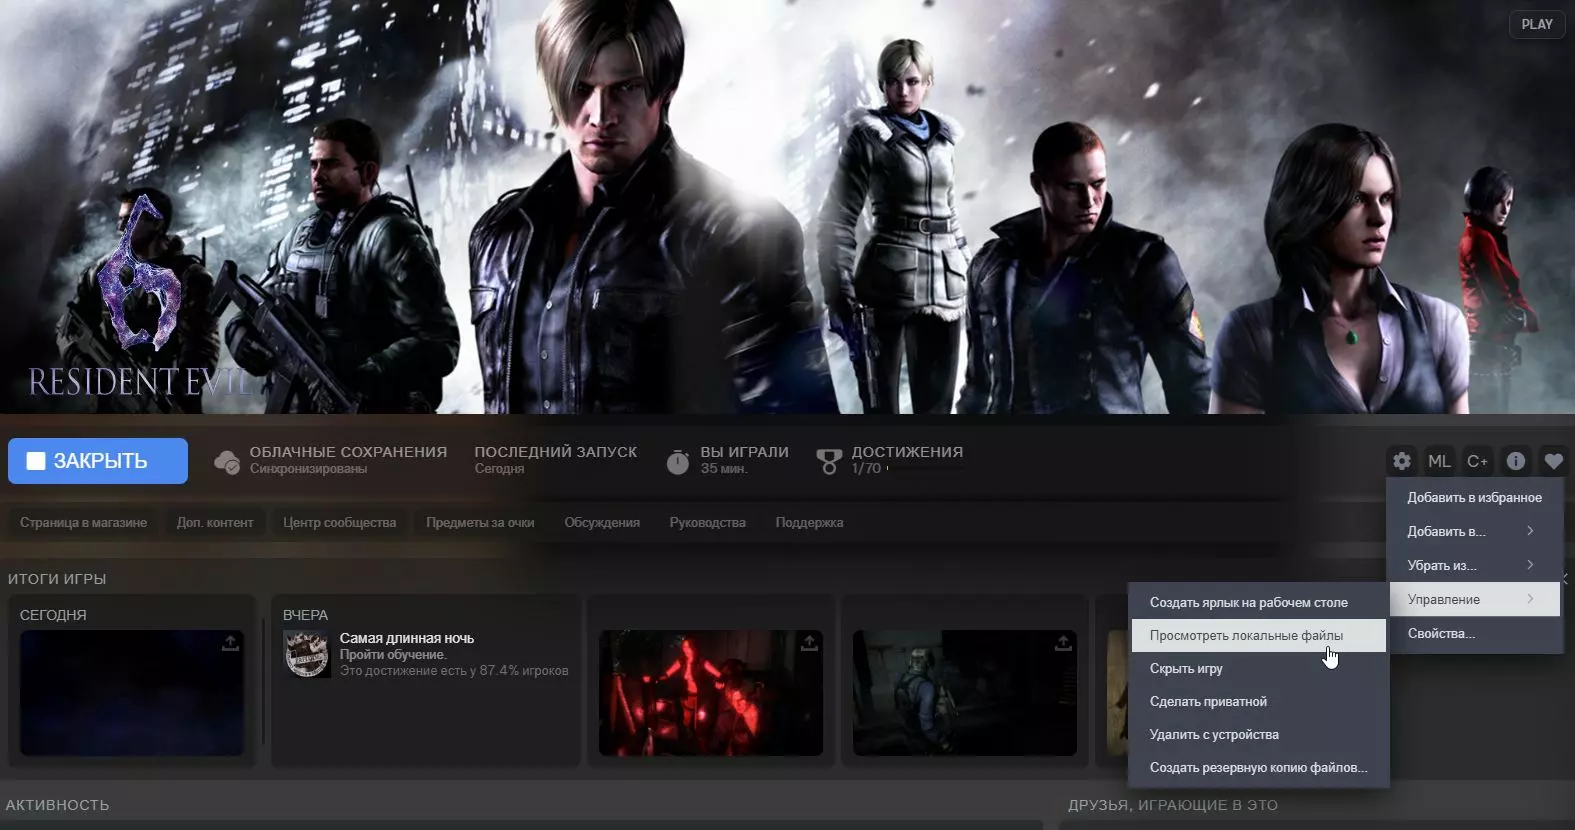Expand the 'Добавить в...' submenu
The width and height of the screenshot is (1575, 830).
1472,531
